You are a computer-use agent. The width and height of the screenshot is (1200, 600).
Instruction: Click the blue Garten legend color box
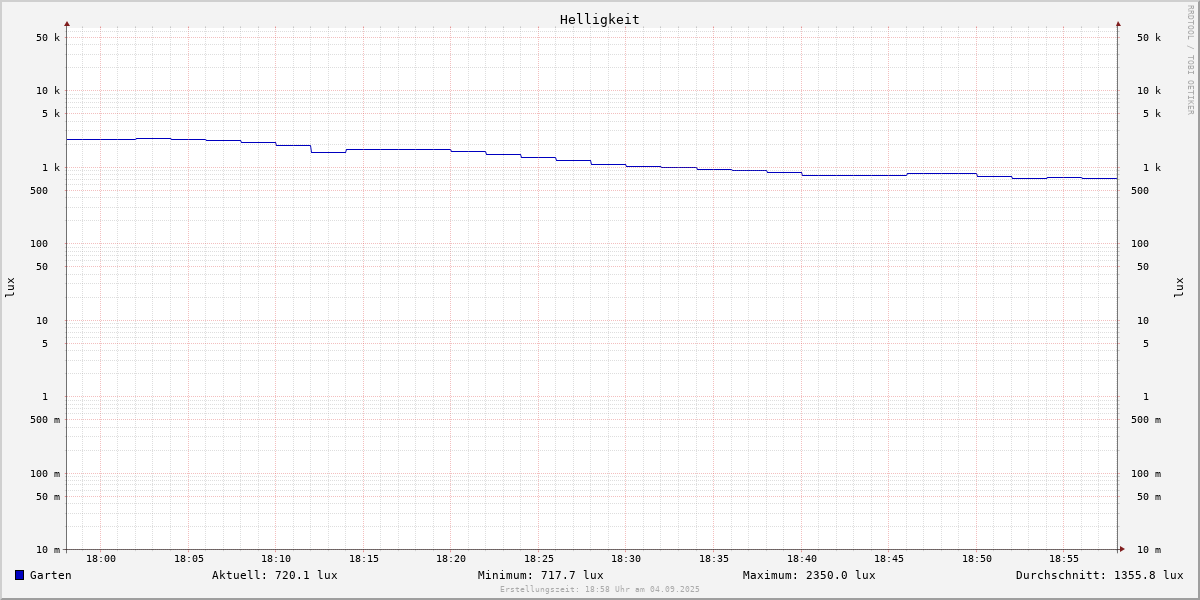(19, 575)
